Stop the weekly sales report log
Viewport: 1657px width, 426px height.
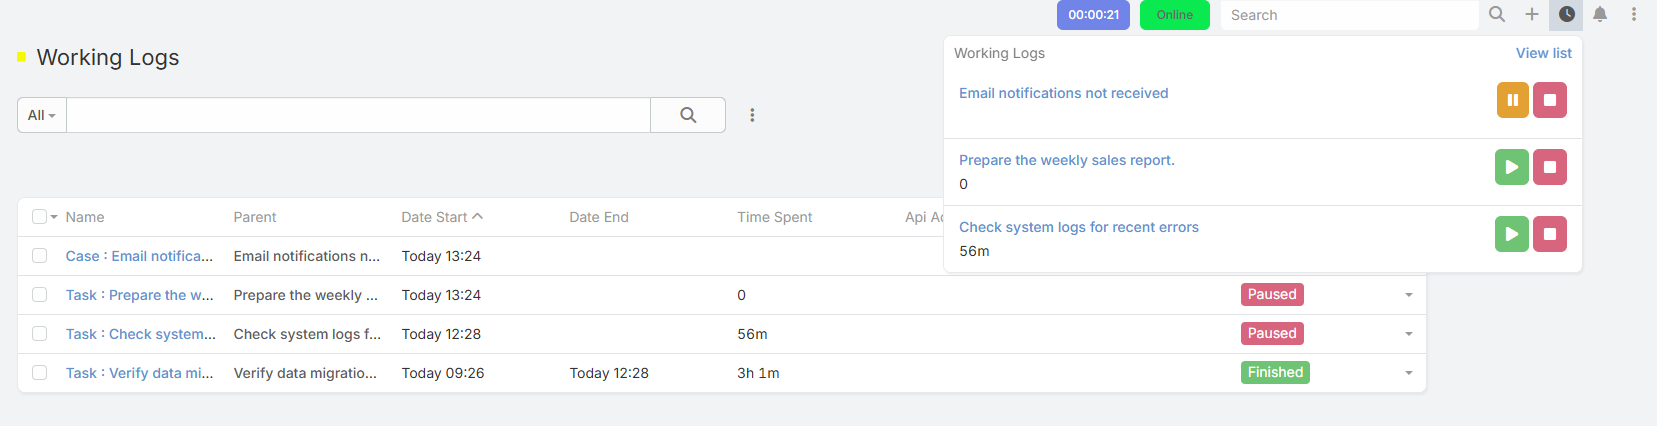pos(1549,167)
